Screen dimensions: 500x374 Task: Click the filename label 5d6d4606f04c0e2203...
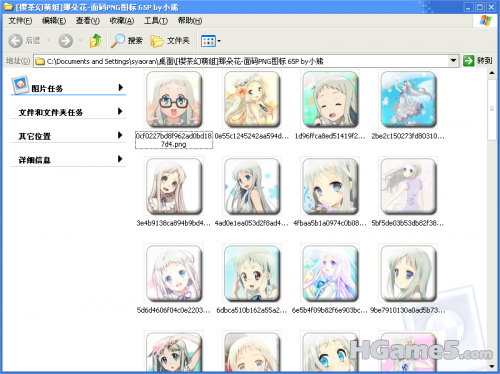click(174, 310)
